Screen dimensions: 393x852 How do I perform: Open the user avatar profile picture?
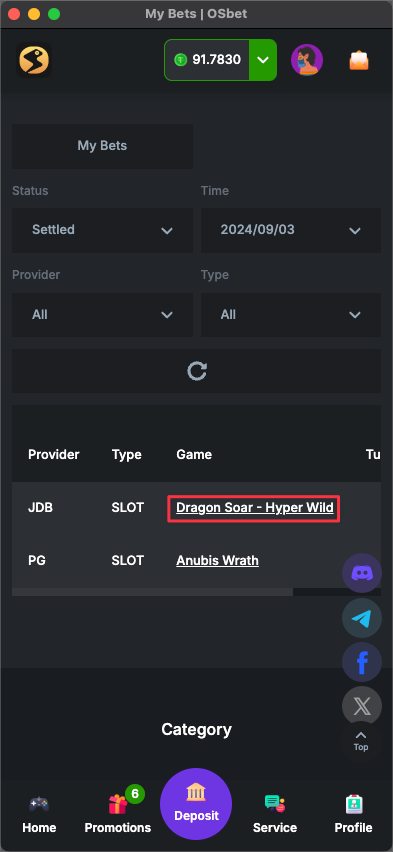pyautogui.click(x=307, y=60)
